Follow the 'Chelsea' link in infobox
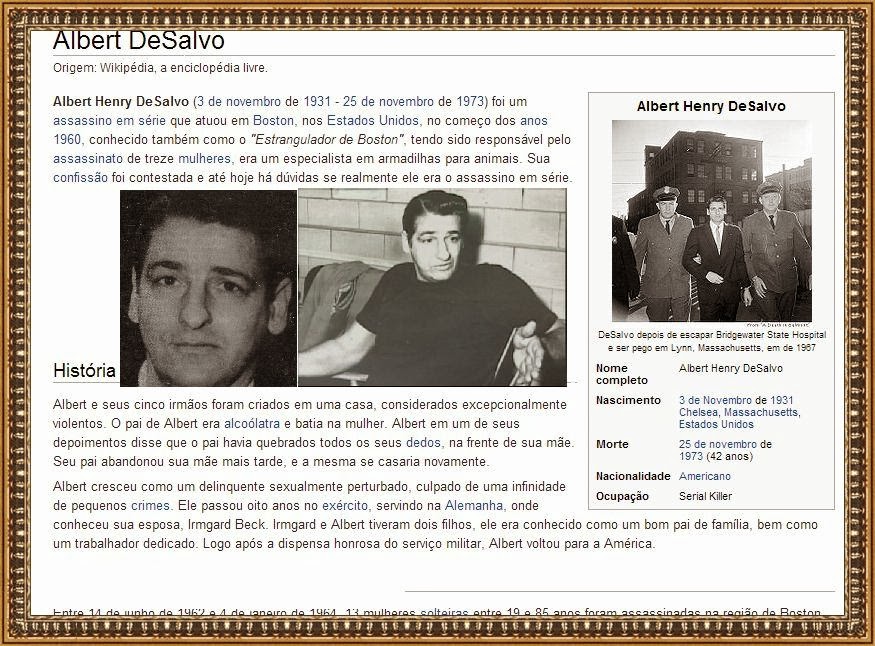Image resolution: width=875 pixels, height=646 pixels. click(699, 412)
